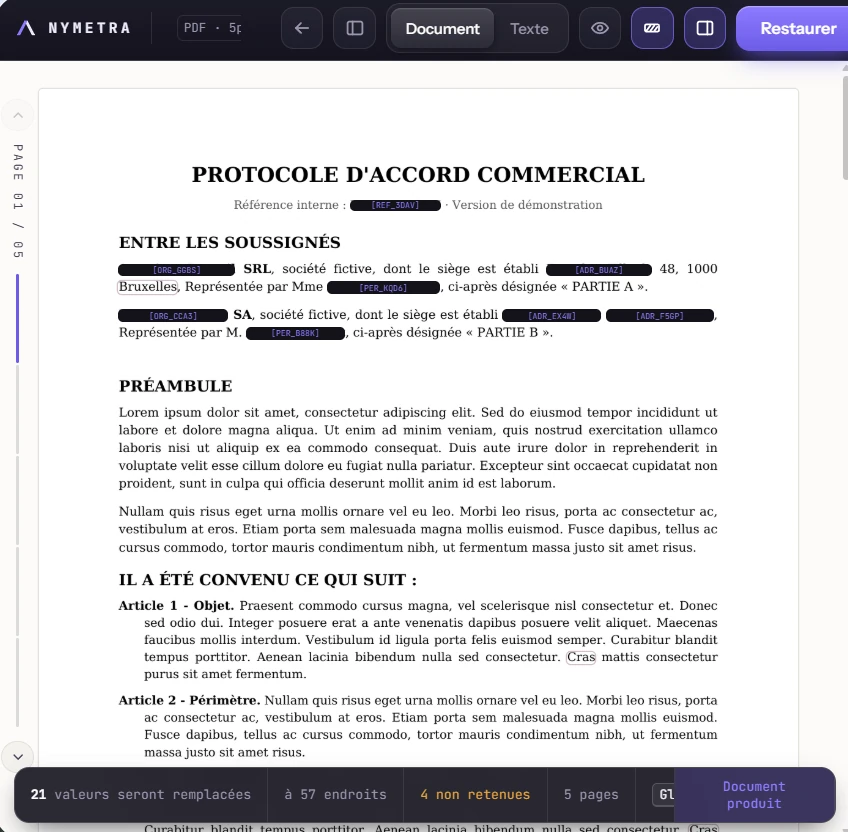Click the PER_KQD6 redacted tag

point(383,288)
